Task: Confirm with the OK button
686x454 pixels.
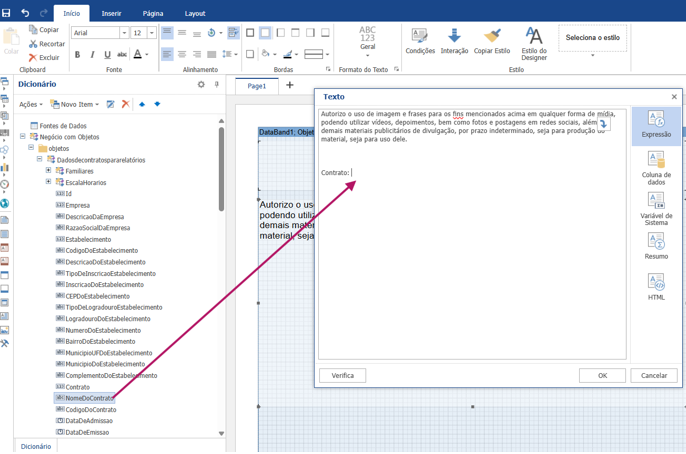Action: [x=602, y=375]
